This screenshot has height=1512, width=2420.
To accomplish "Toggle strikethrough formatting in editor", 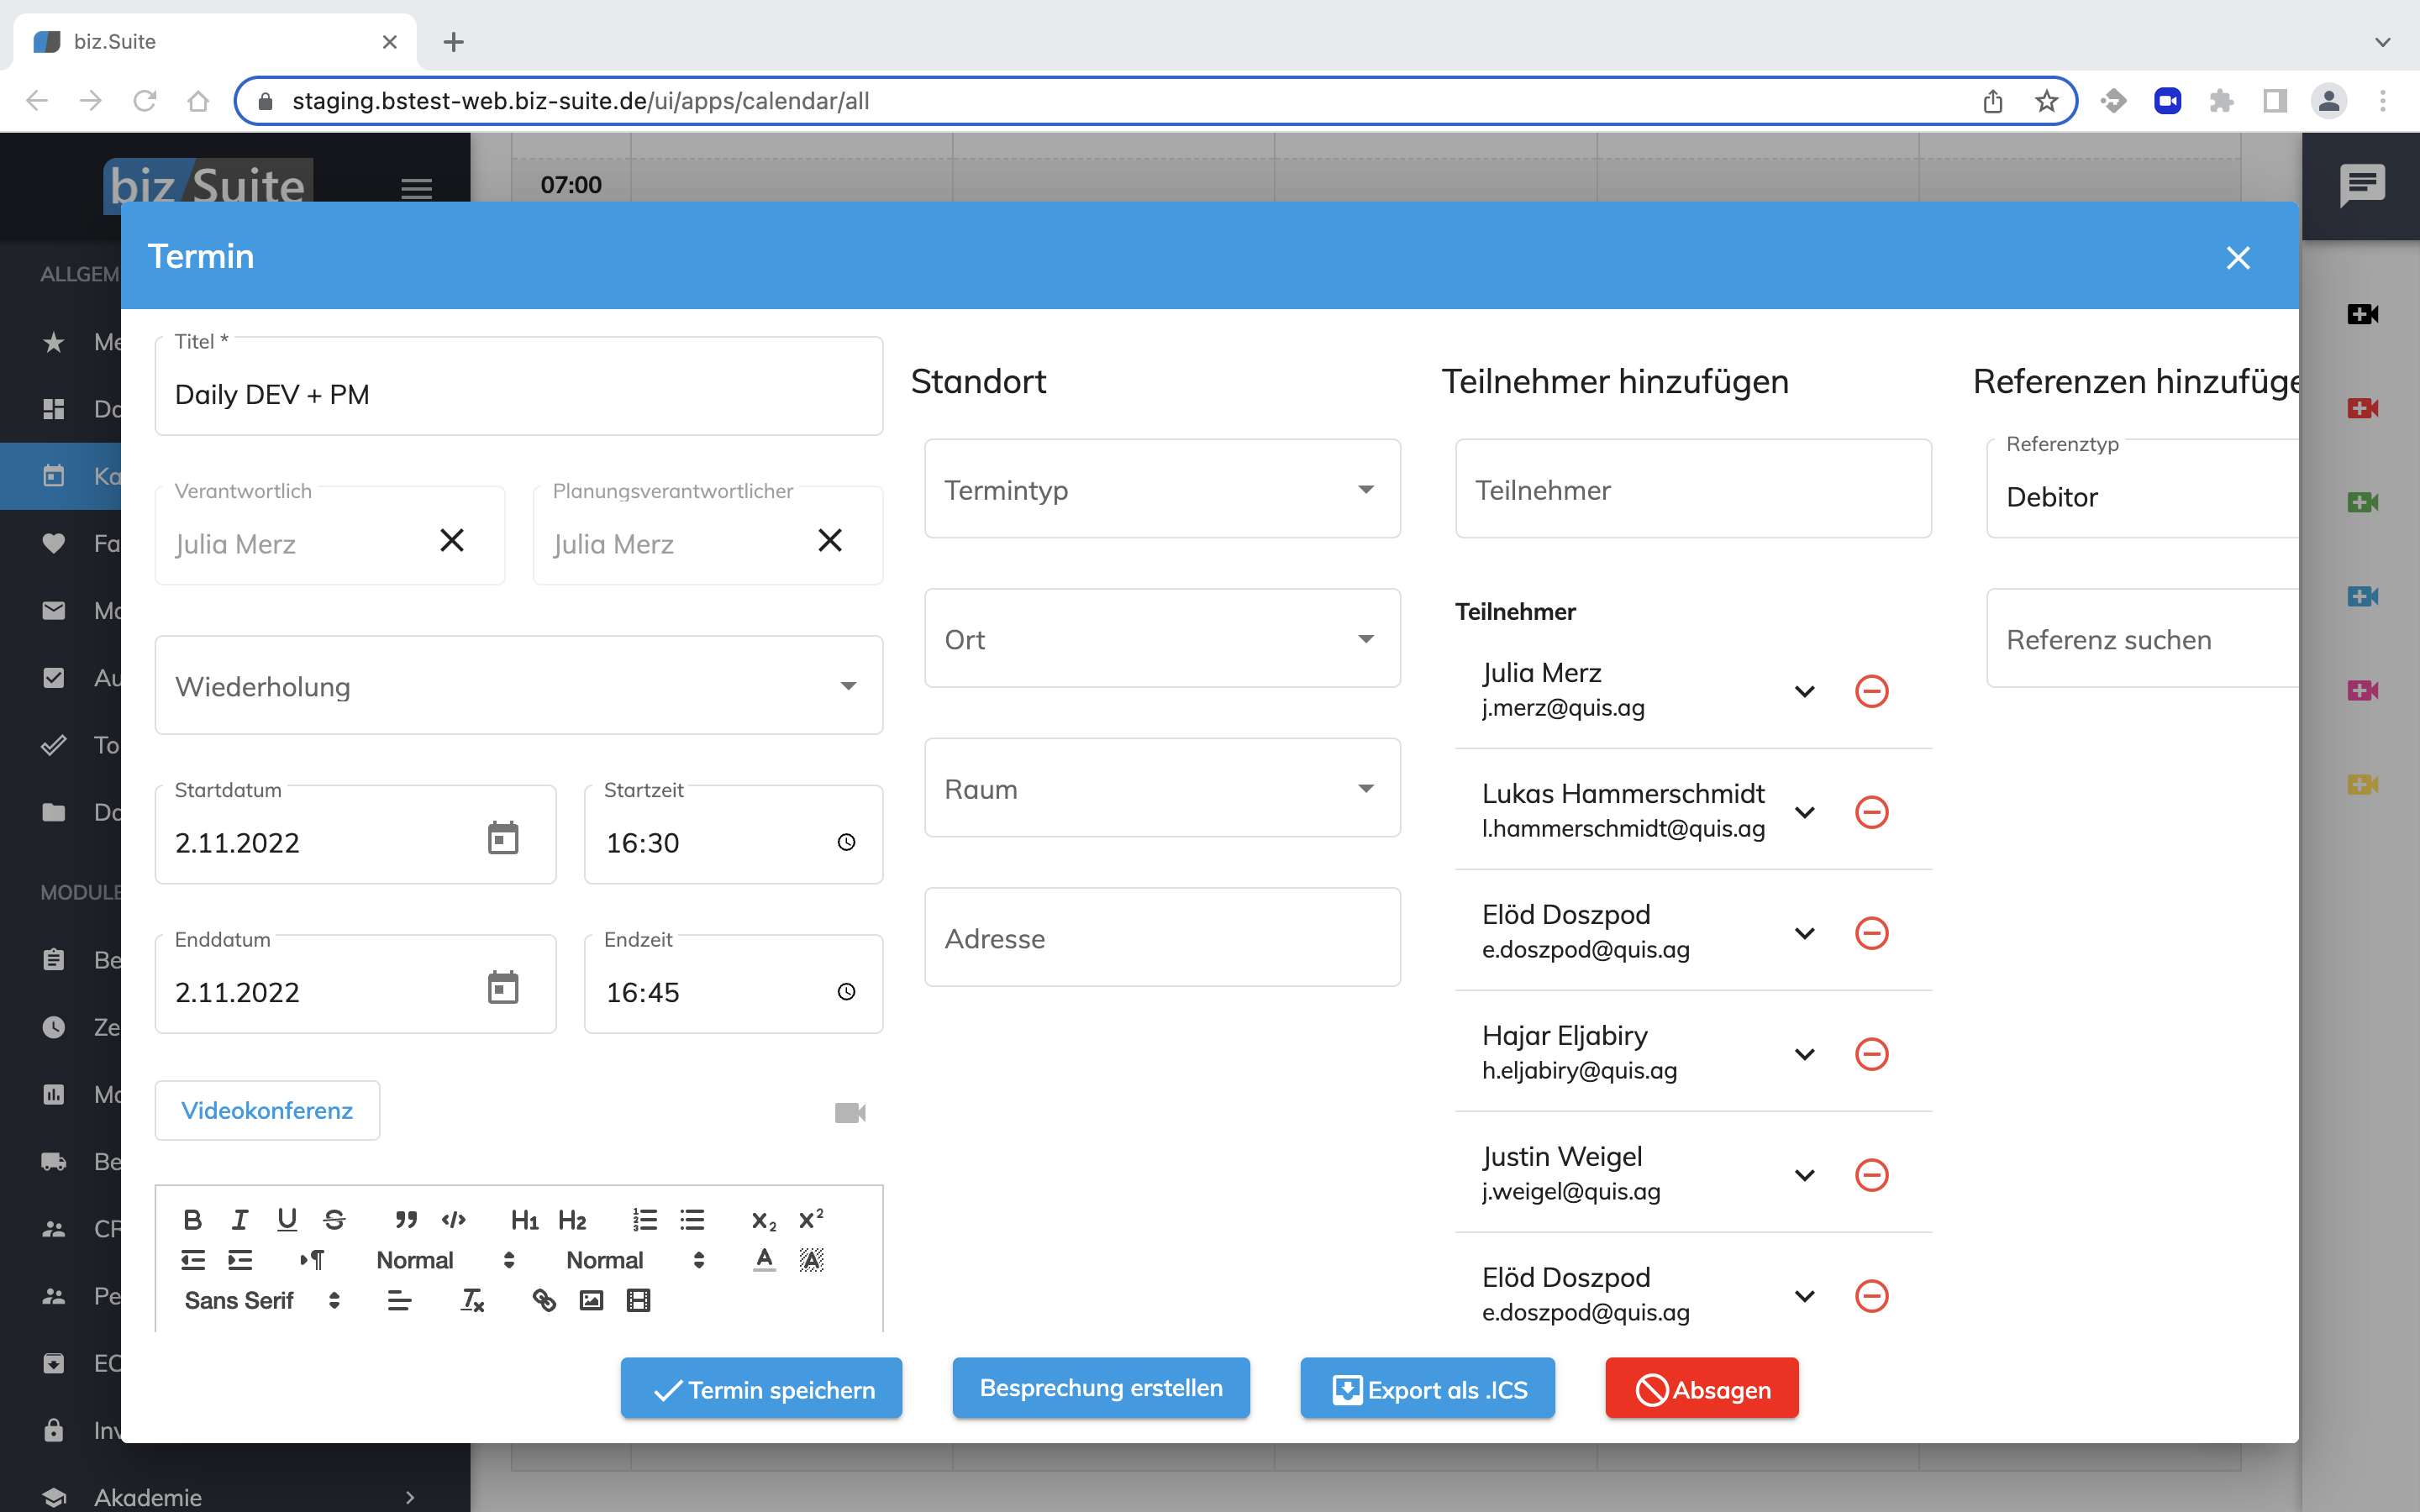I will point(334,1219).
